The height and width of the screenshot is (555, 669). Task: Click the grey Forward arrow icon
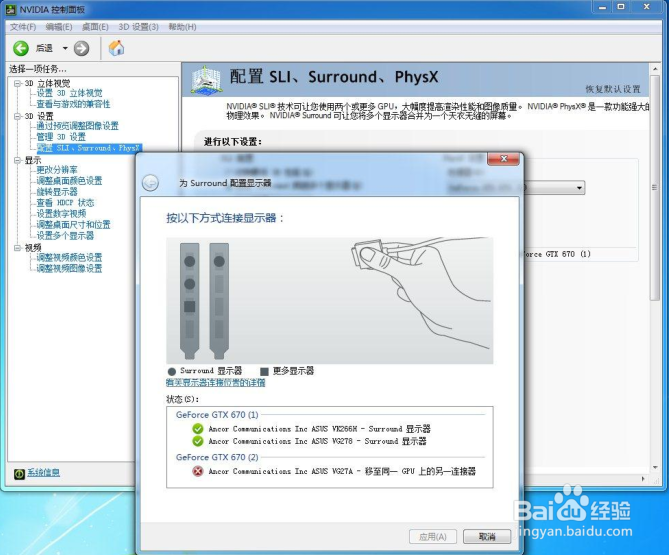[x=81, y=48]
